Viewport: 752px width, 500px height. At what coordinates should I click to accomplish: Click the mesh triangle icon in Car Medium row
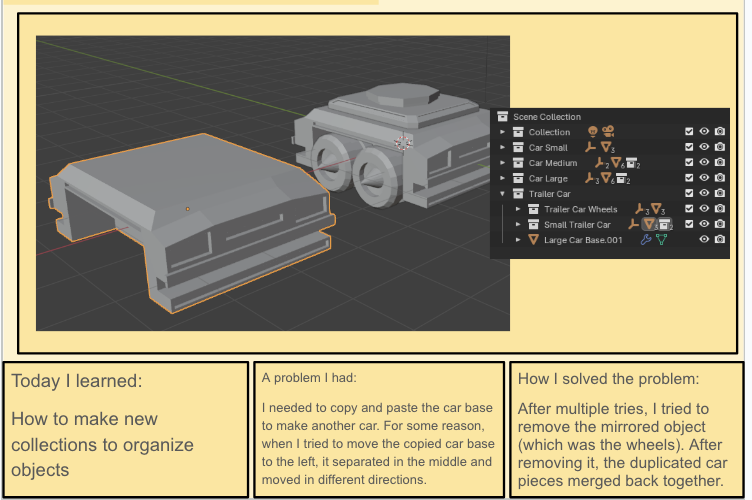[x=616, y=163]
